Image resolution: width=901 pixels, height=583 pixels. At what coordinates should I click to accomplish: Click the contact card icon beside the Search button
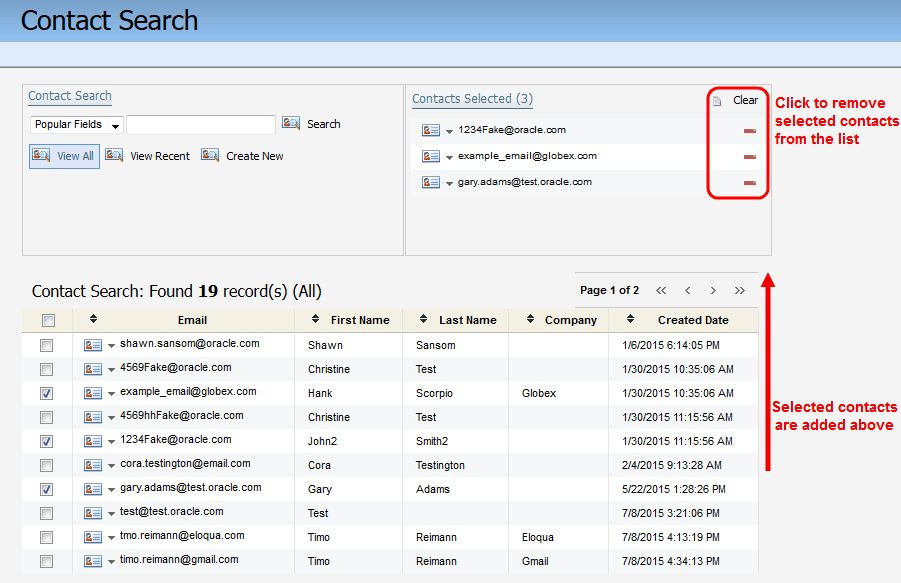click(291, 123)
